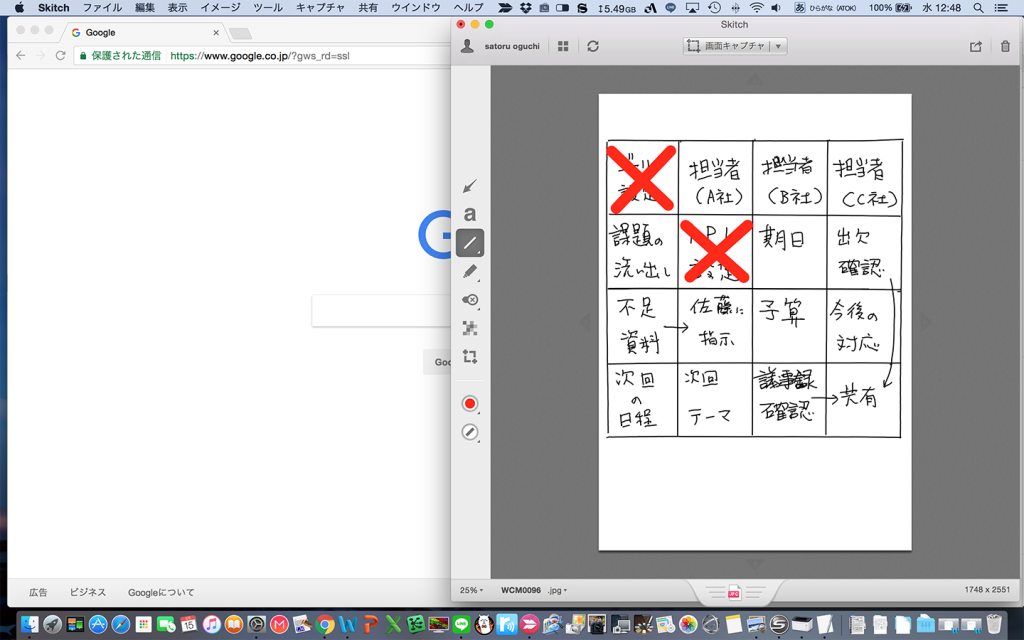Click the Skitch trash icon
This screenshot has width=1024, height=640.
coord(1005,46)
